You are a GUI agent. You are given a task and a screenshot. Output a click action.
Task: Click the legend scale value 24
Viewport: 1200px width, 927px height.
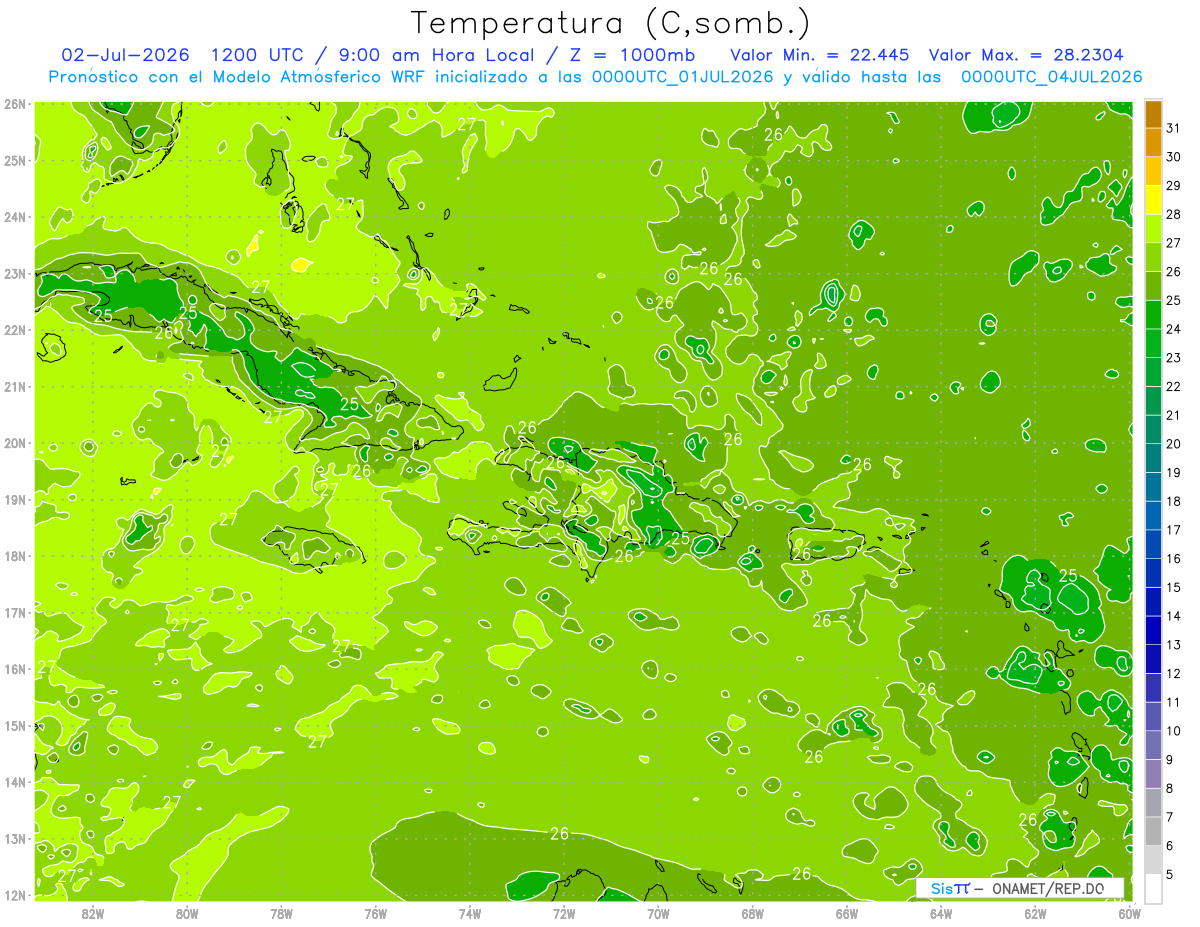[x=1173, y=329]
